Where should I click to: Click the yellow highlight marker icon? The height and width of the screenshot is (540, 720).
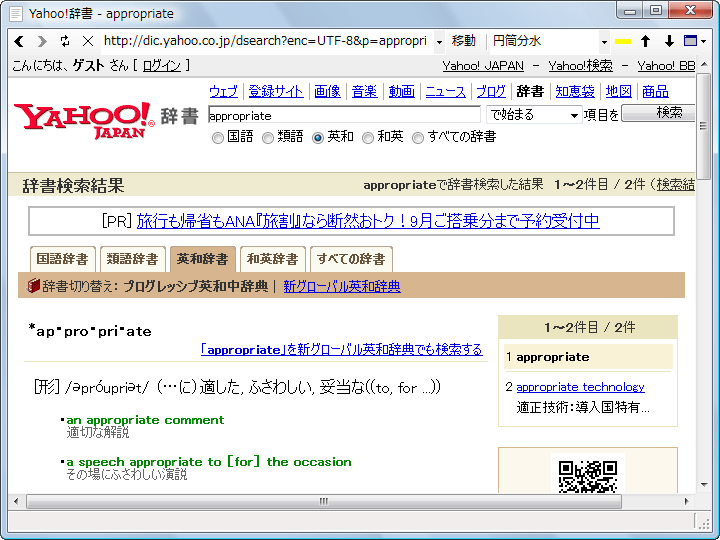[623, 41]
